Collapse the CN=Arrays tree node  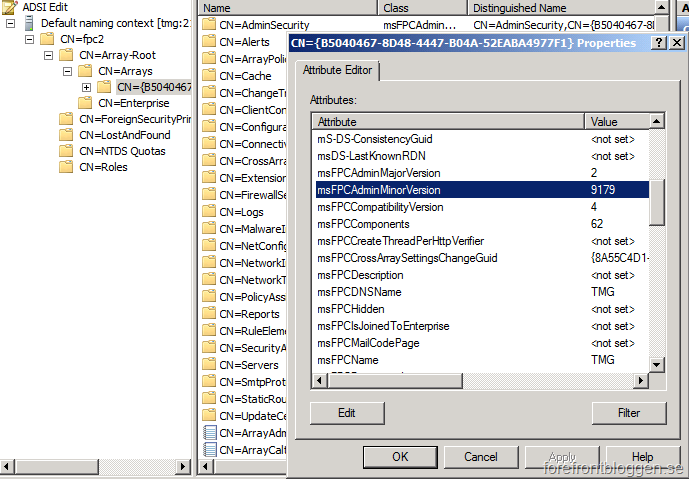(x=67, y=71)
